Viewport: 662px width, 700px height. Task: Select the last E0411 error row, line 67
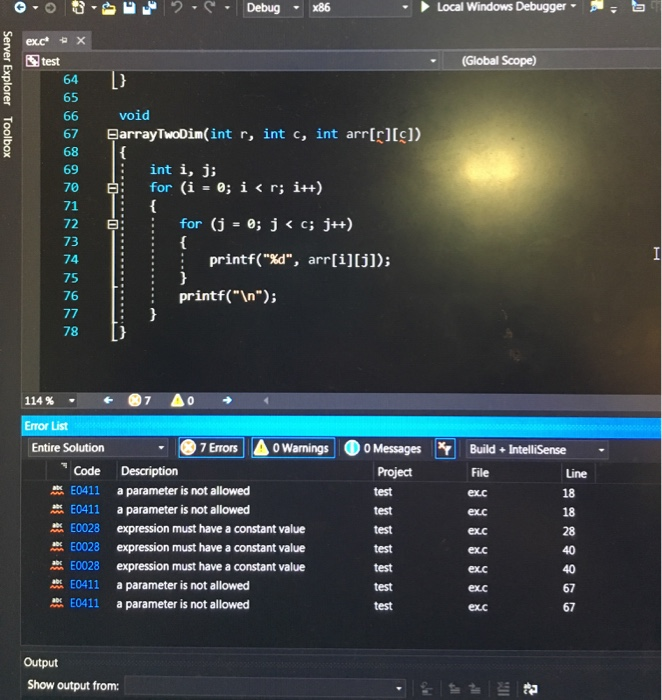click(312, 605)
